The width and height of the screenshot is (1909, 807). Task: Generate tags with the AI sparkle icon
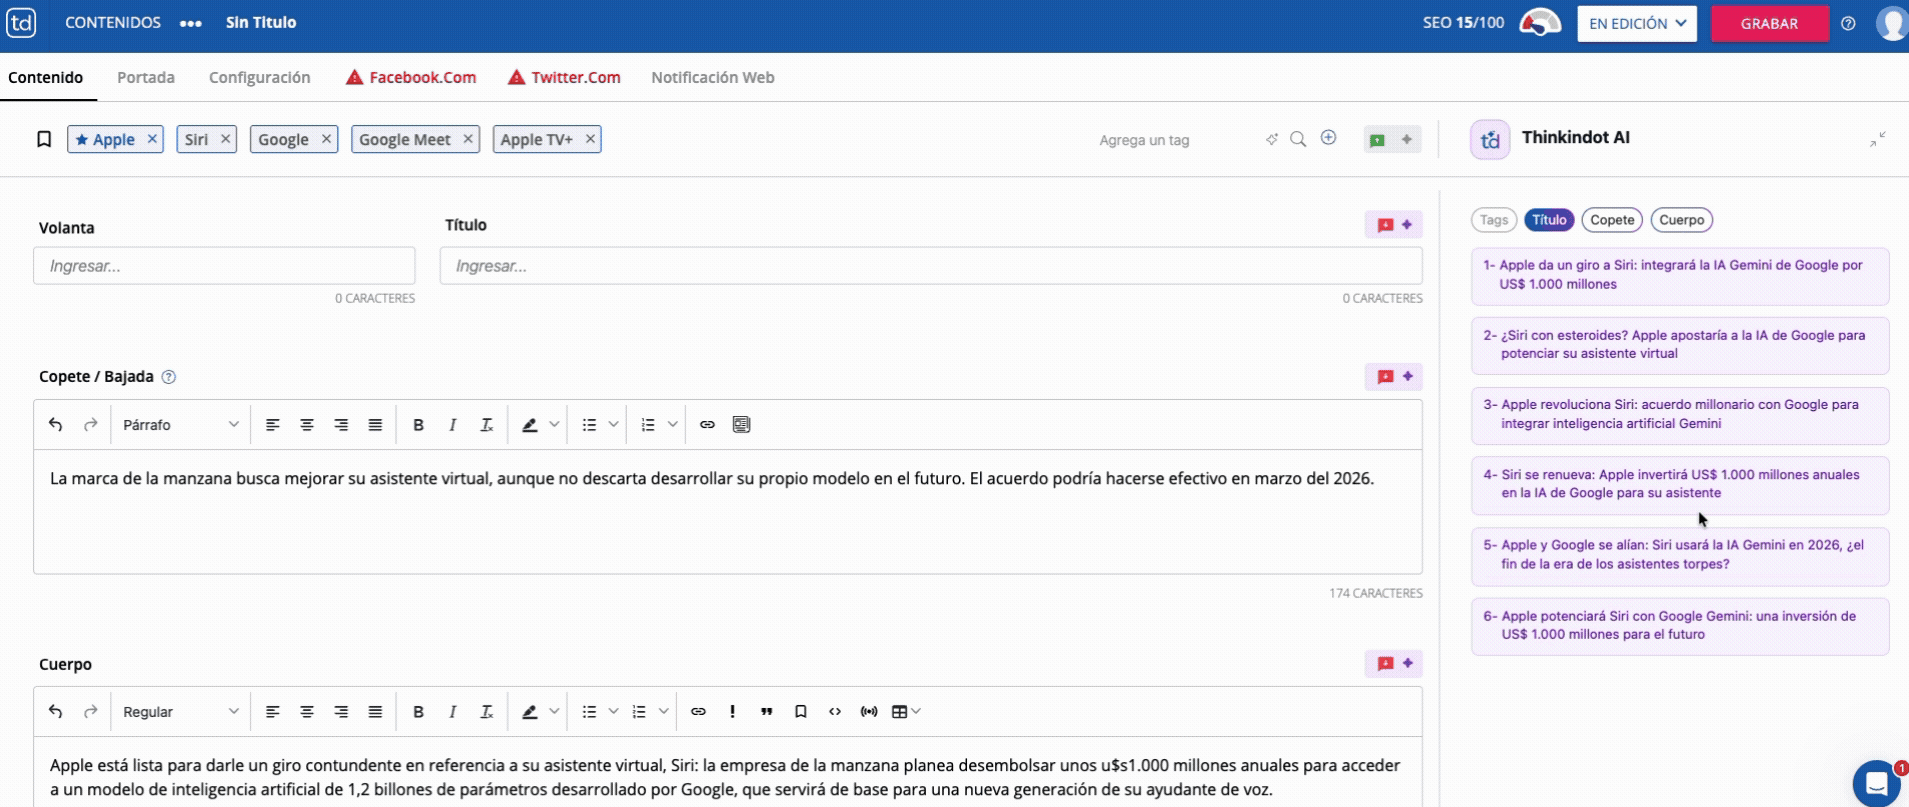tap(1271, 139)
